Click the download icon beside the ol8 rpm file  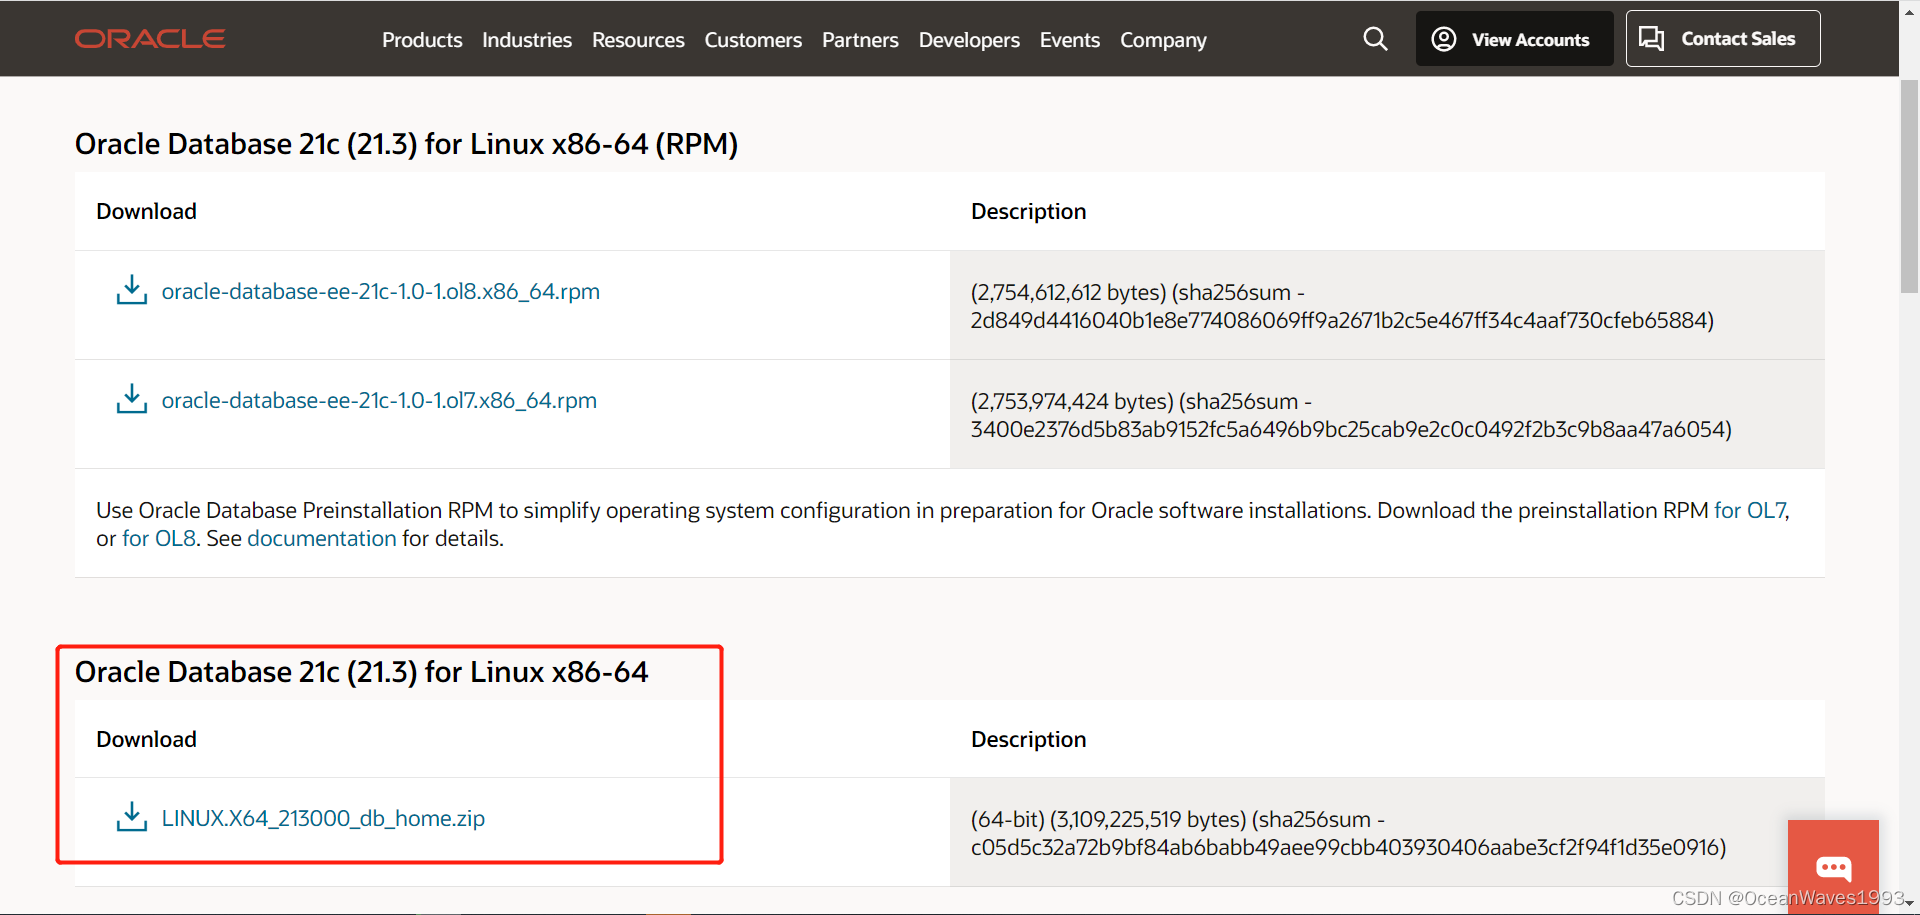tap(131, 290)
